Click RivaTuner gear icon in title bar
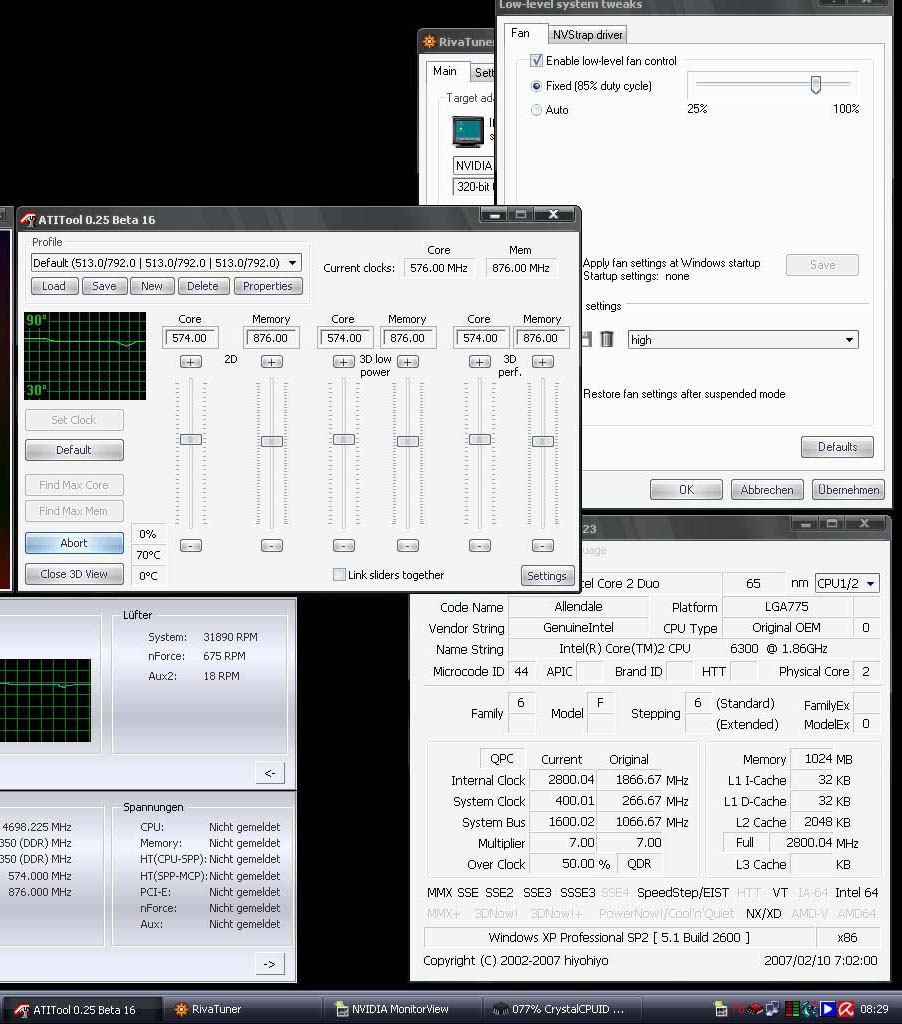The image size is (902, 1024). (x=429, y=42)
